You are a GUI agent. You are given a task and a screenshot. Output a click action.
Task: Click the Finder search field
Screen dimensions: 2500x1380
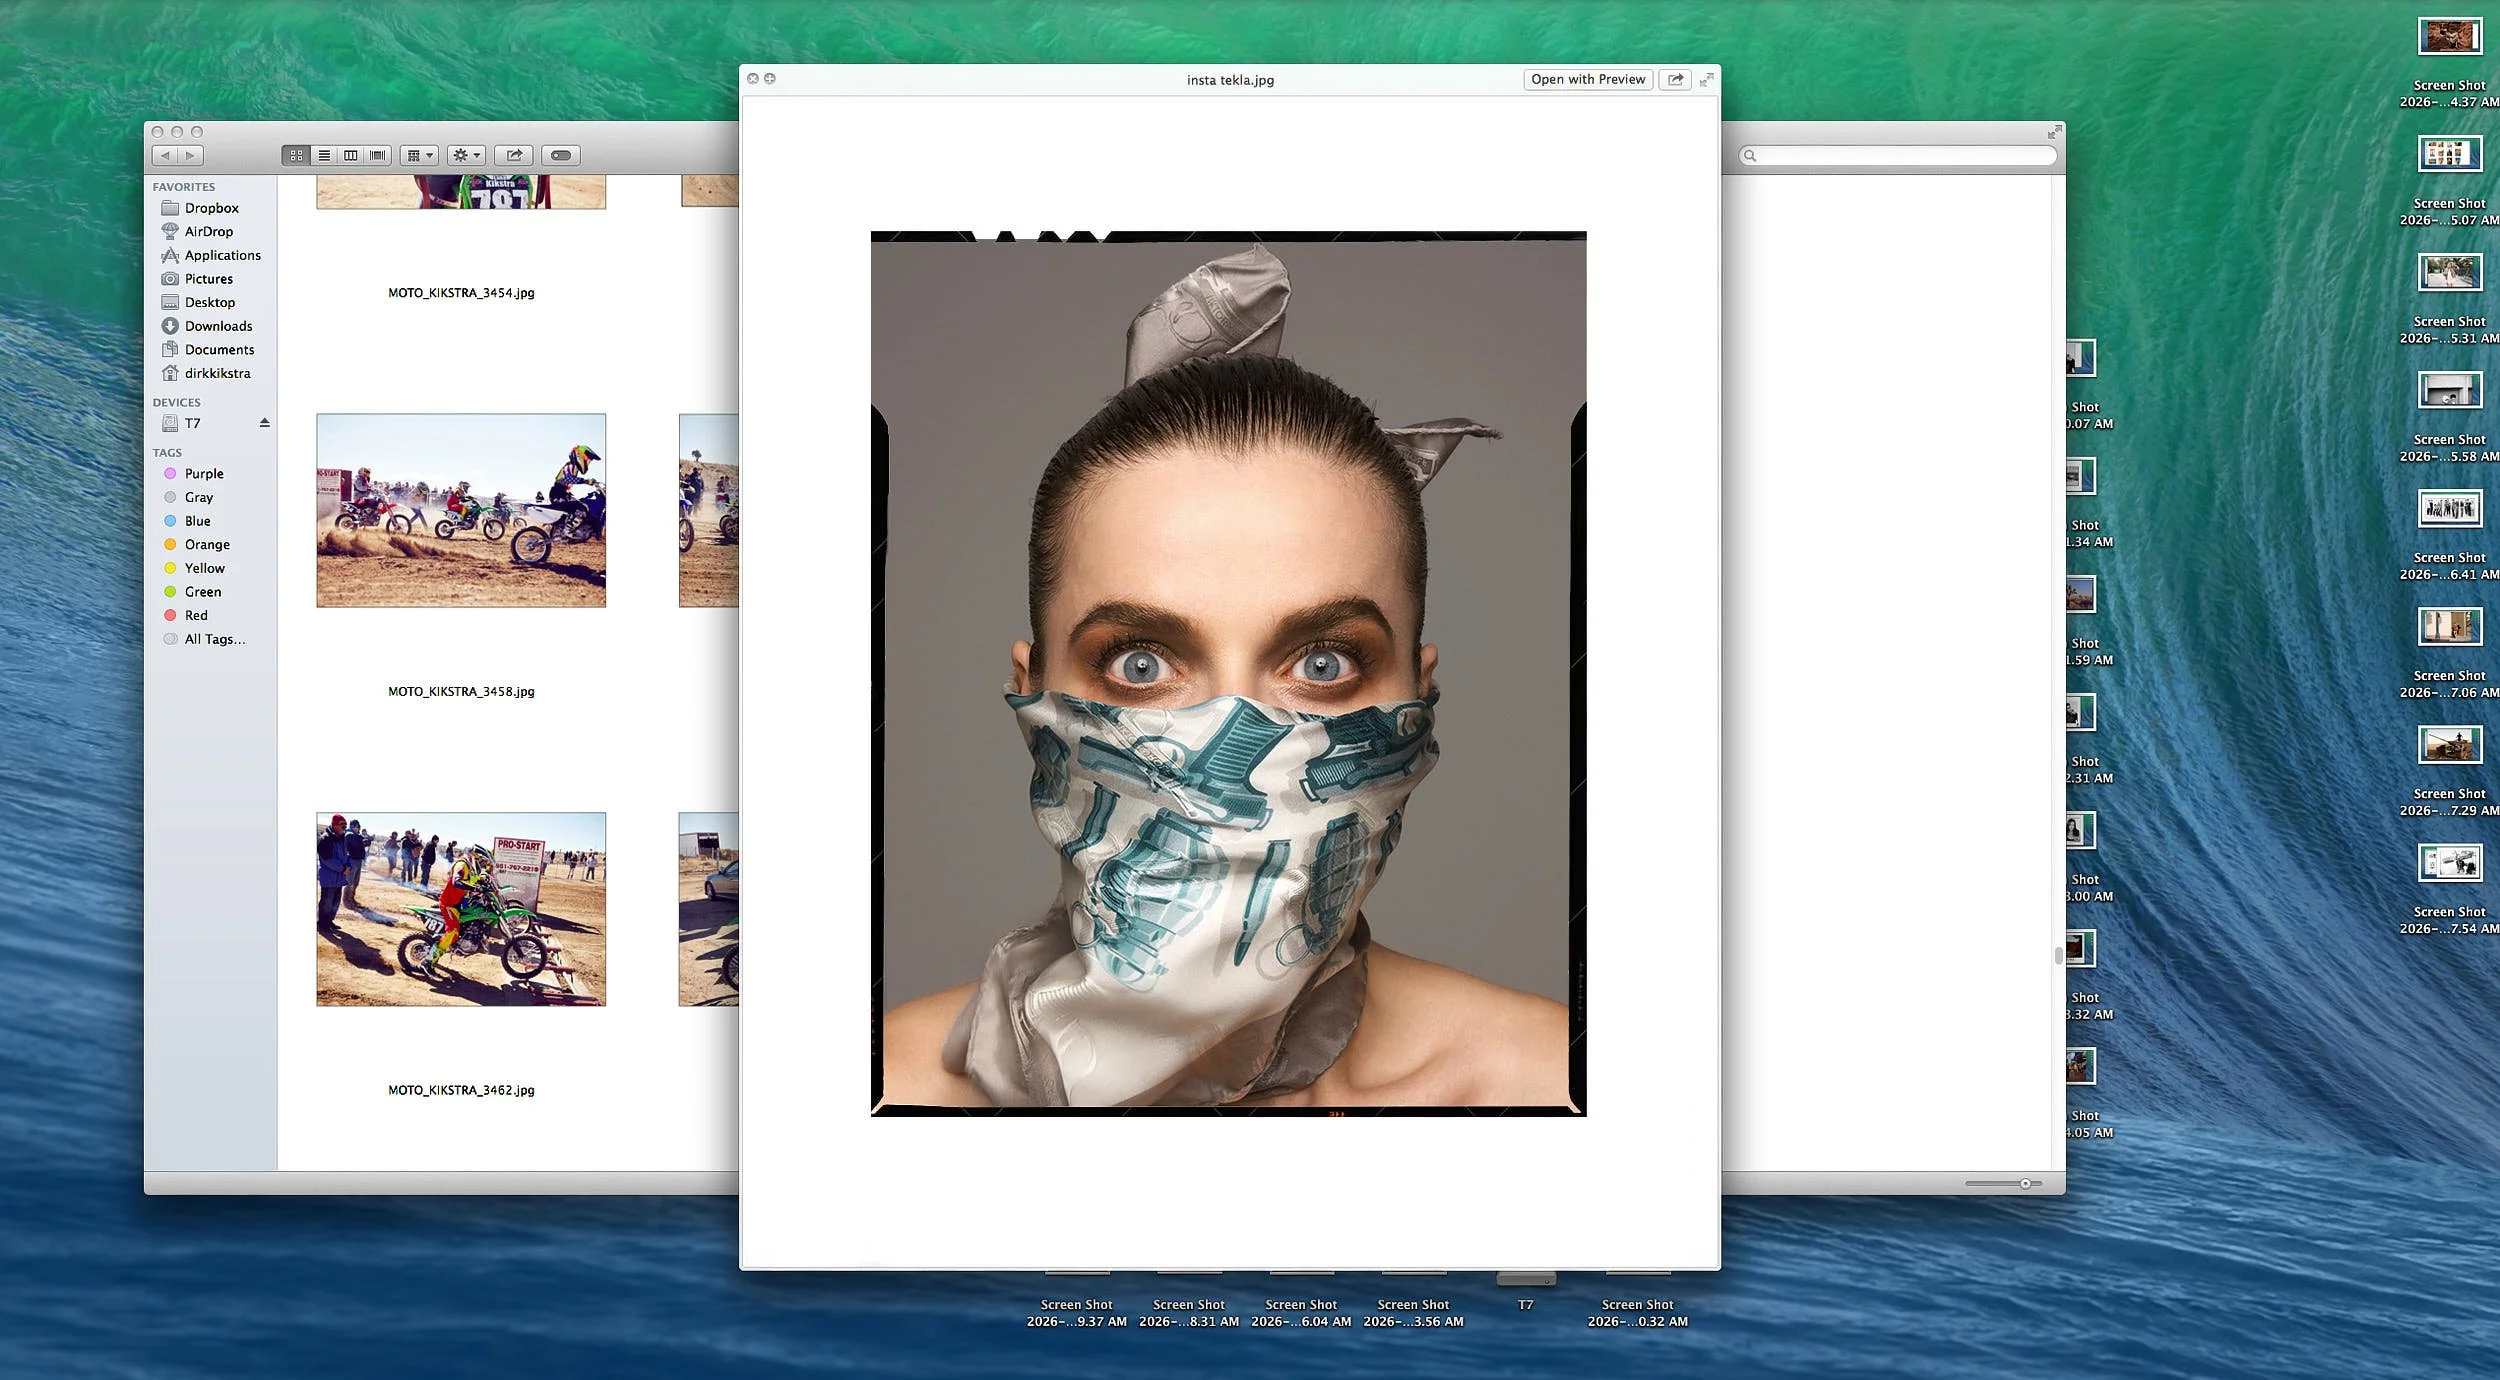1898,156
